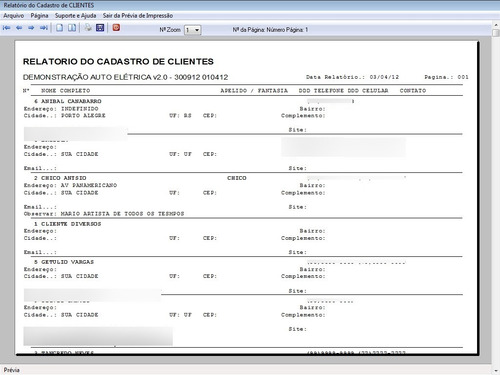Open the Suporte e Ajuda menu
This screenshot has height=375, width=500.
click(x=75, y=16)
